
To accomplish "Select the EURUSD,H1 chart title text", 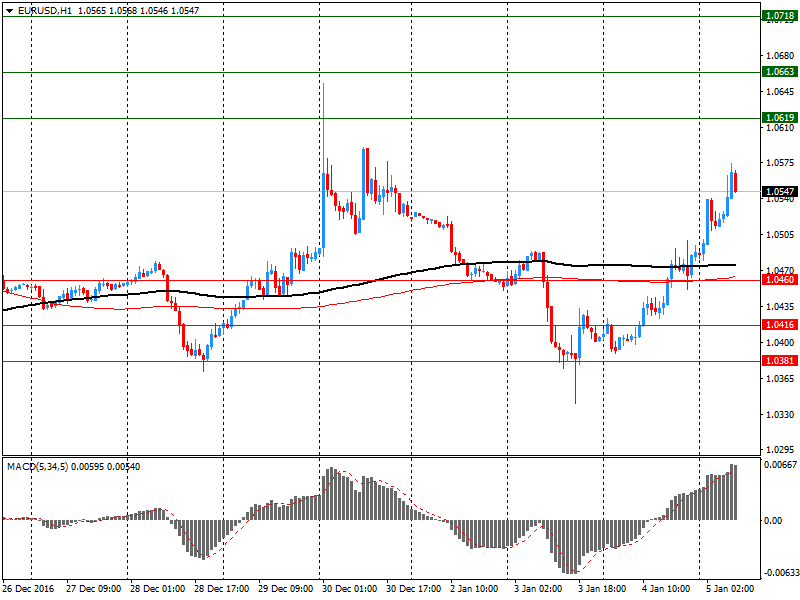I will click(45, 11).
